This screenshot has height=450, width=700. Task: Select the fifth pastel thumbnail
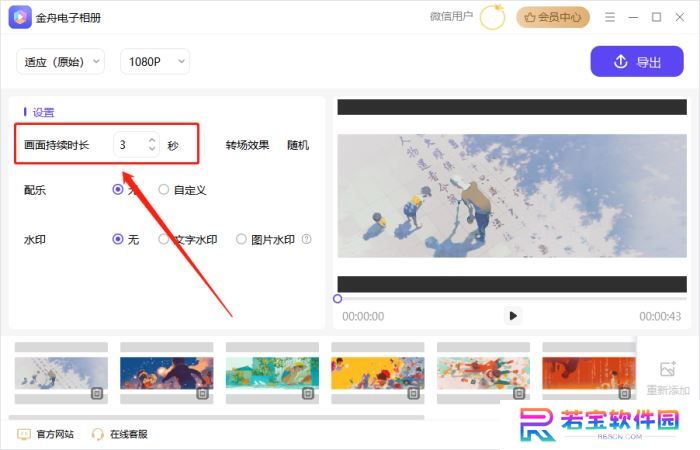tap(483, 373)
